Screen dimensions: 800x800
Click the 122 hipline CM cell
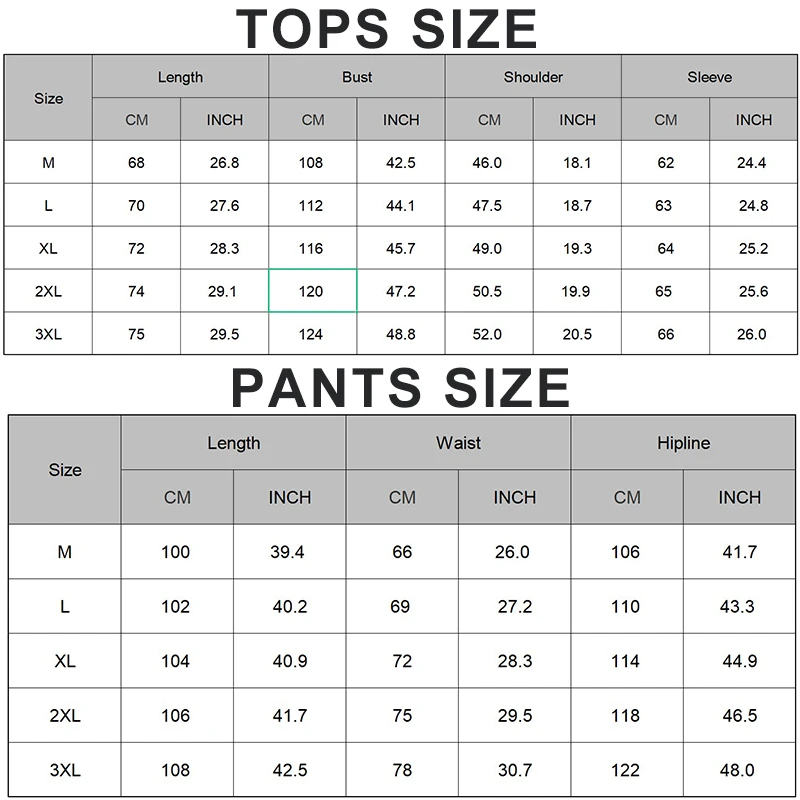pyautogui.click(x=627, y=770)
